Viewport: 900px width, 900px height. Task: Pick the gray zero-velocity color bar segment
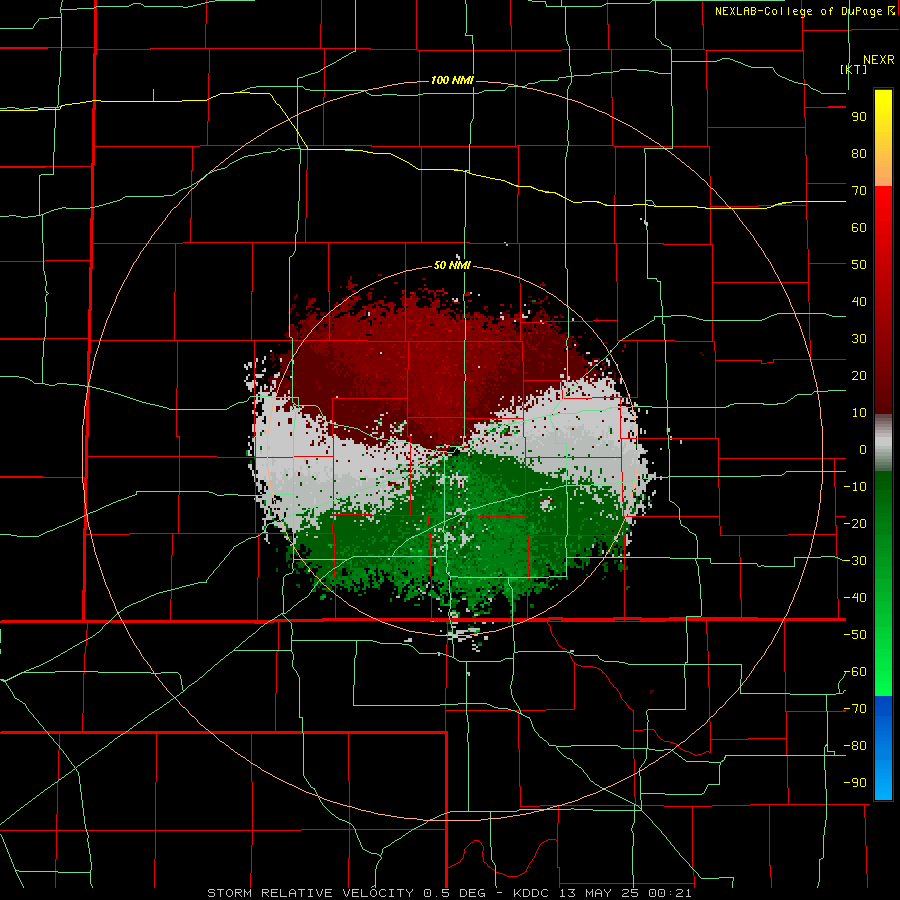[x=883, y=443]
